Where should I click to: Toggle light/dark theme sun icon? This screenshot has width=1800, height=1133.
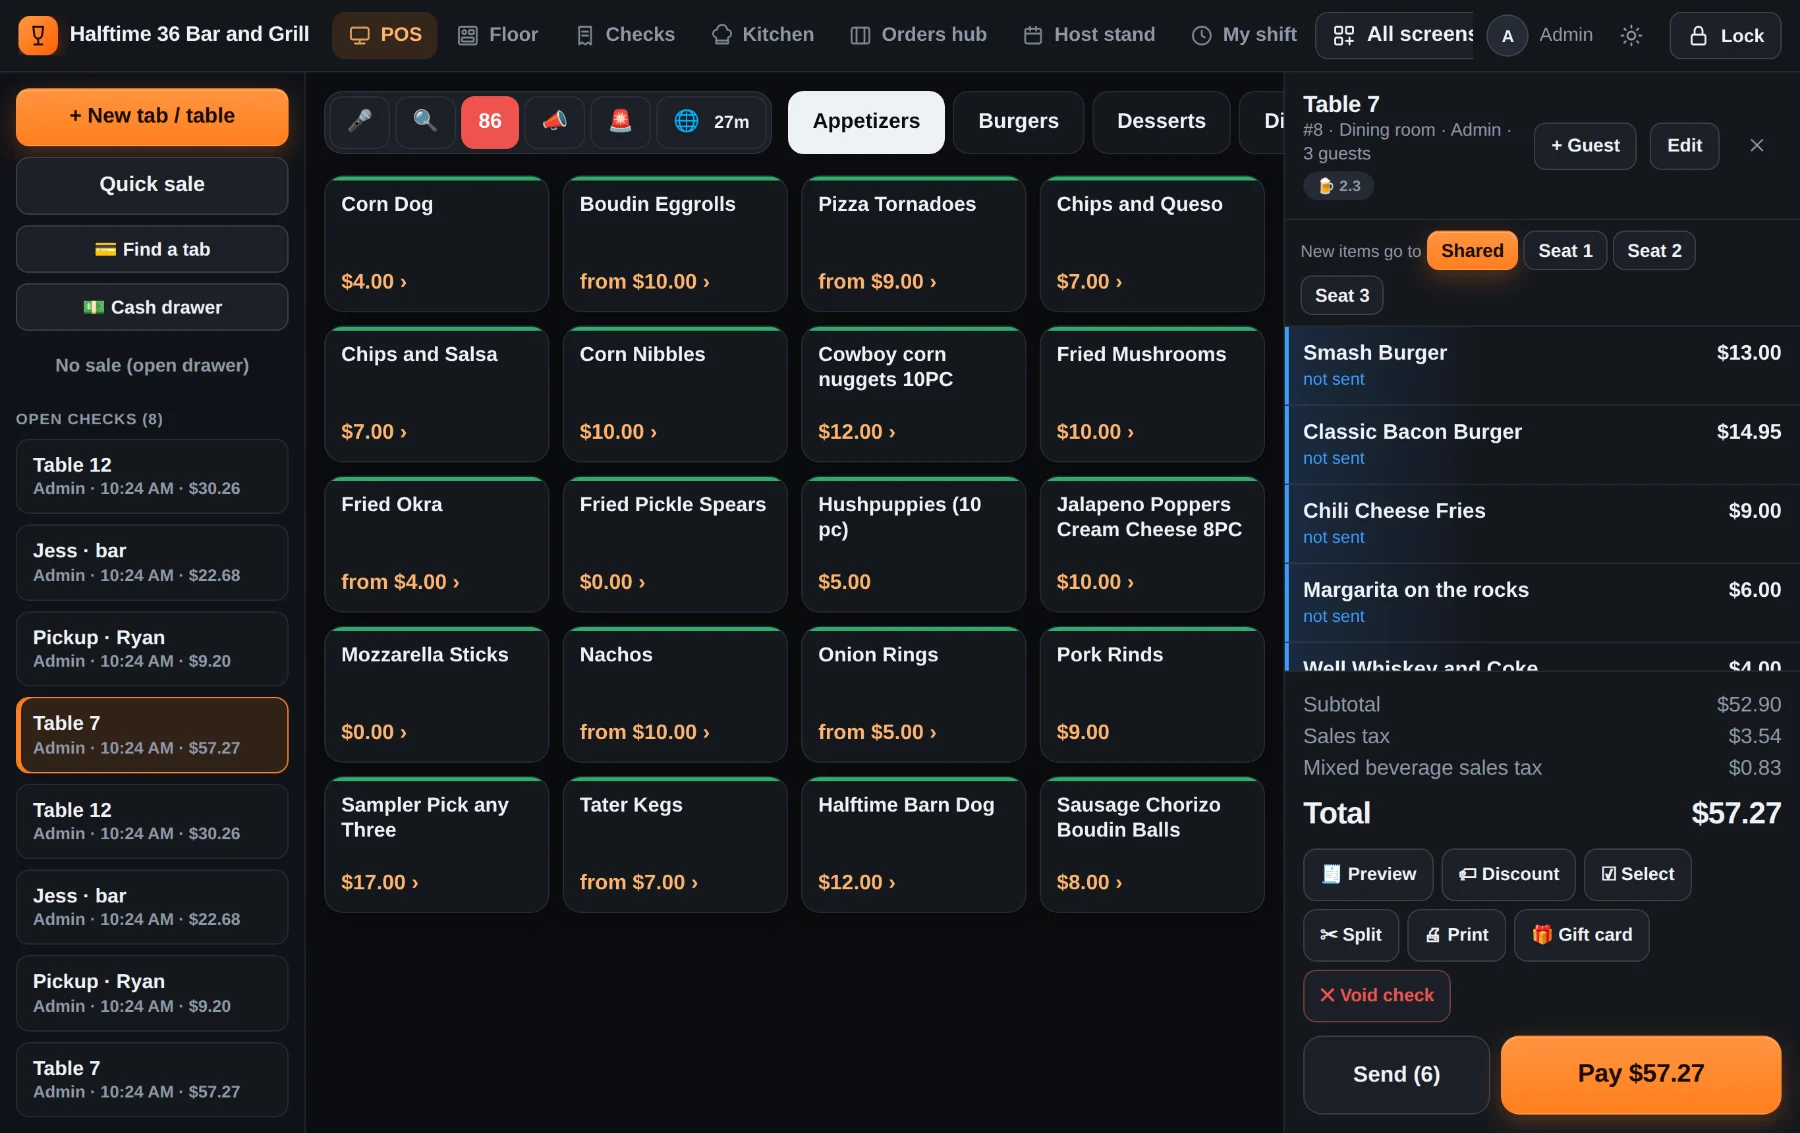(1631, 36)
